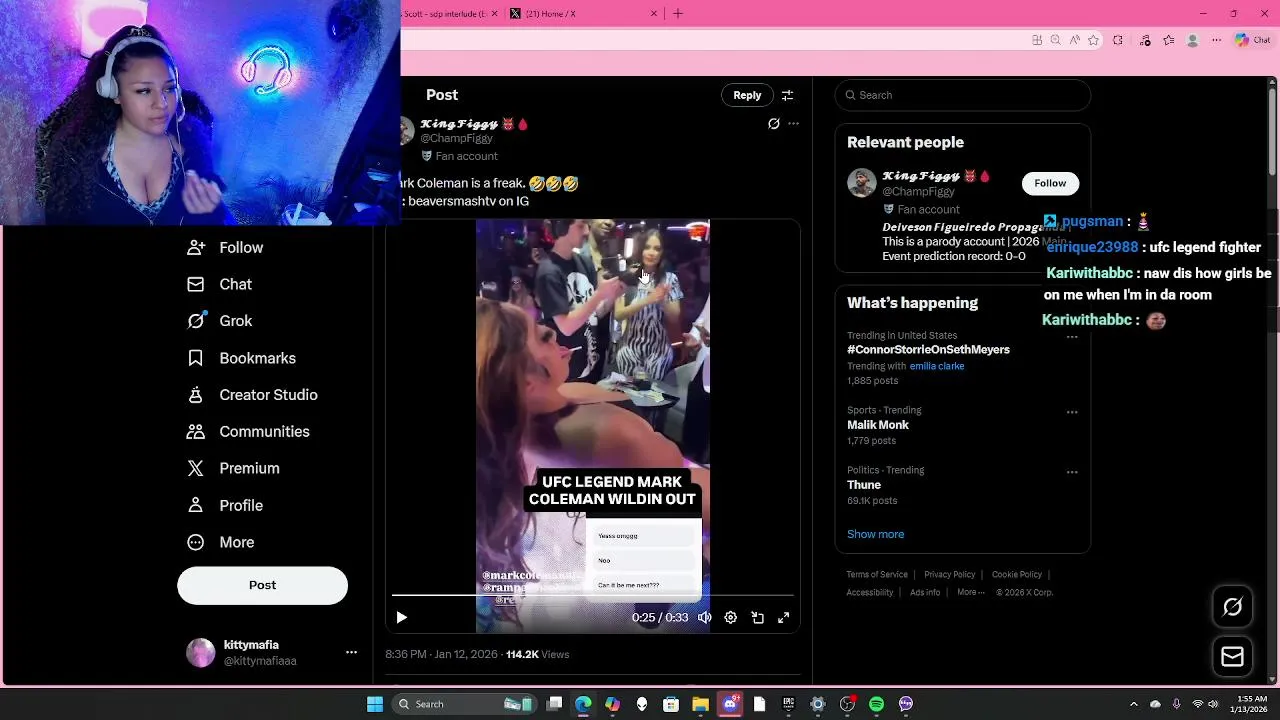Open the Privacy Policy link

point(949,575)
